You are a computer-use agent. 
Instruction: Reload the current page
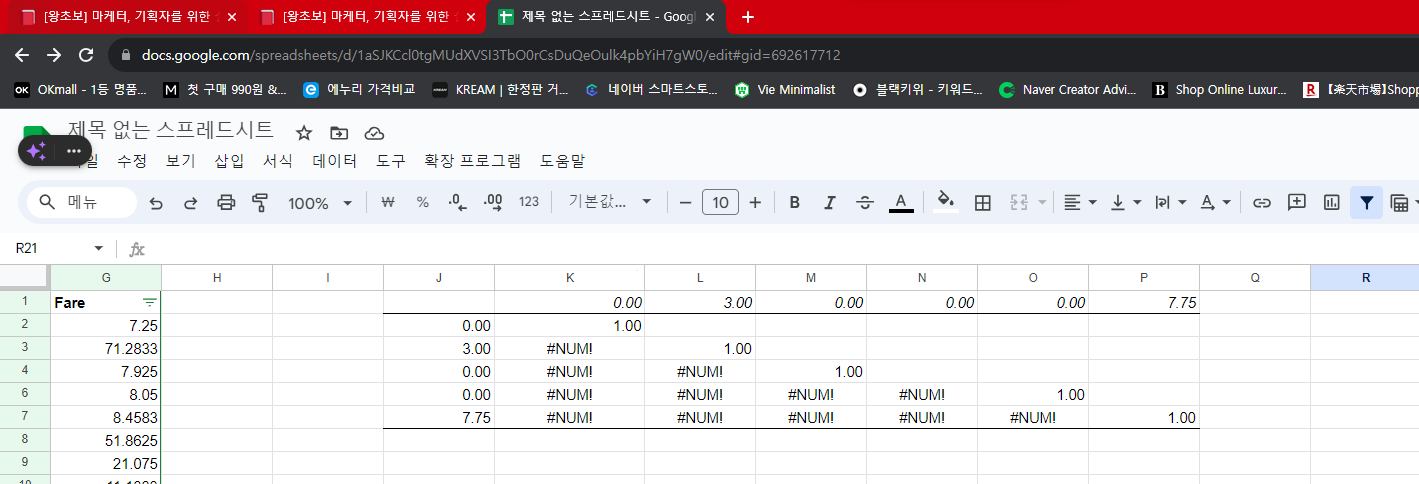(x=86, y=55)
